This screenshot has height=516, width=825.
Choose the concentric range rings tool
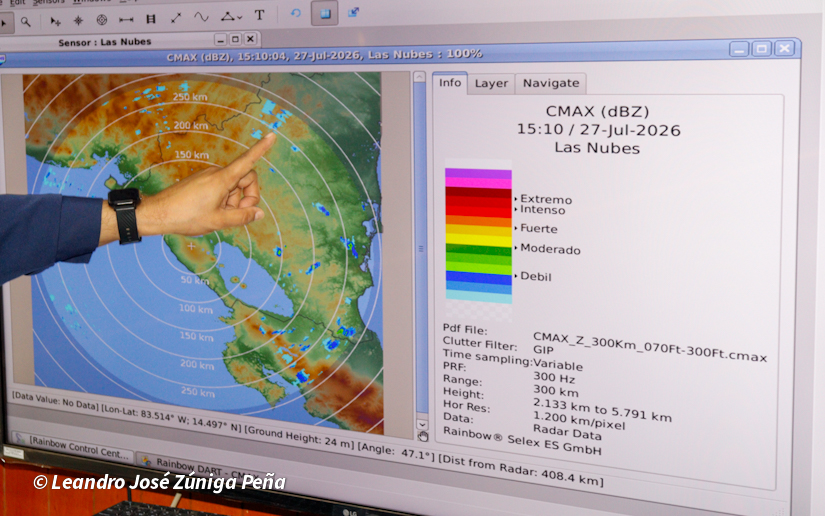102,20
